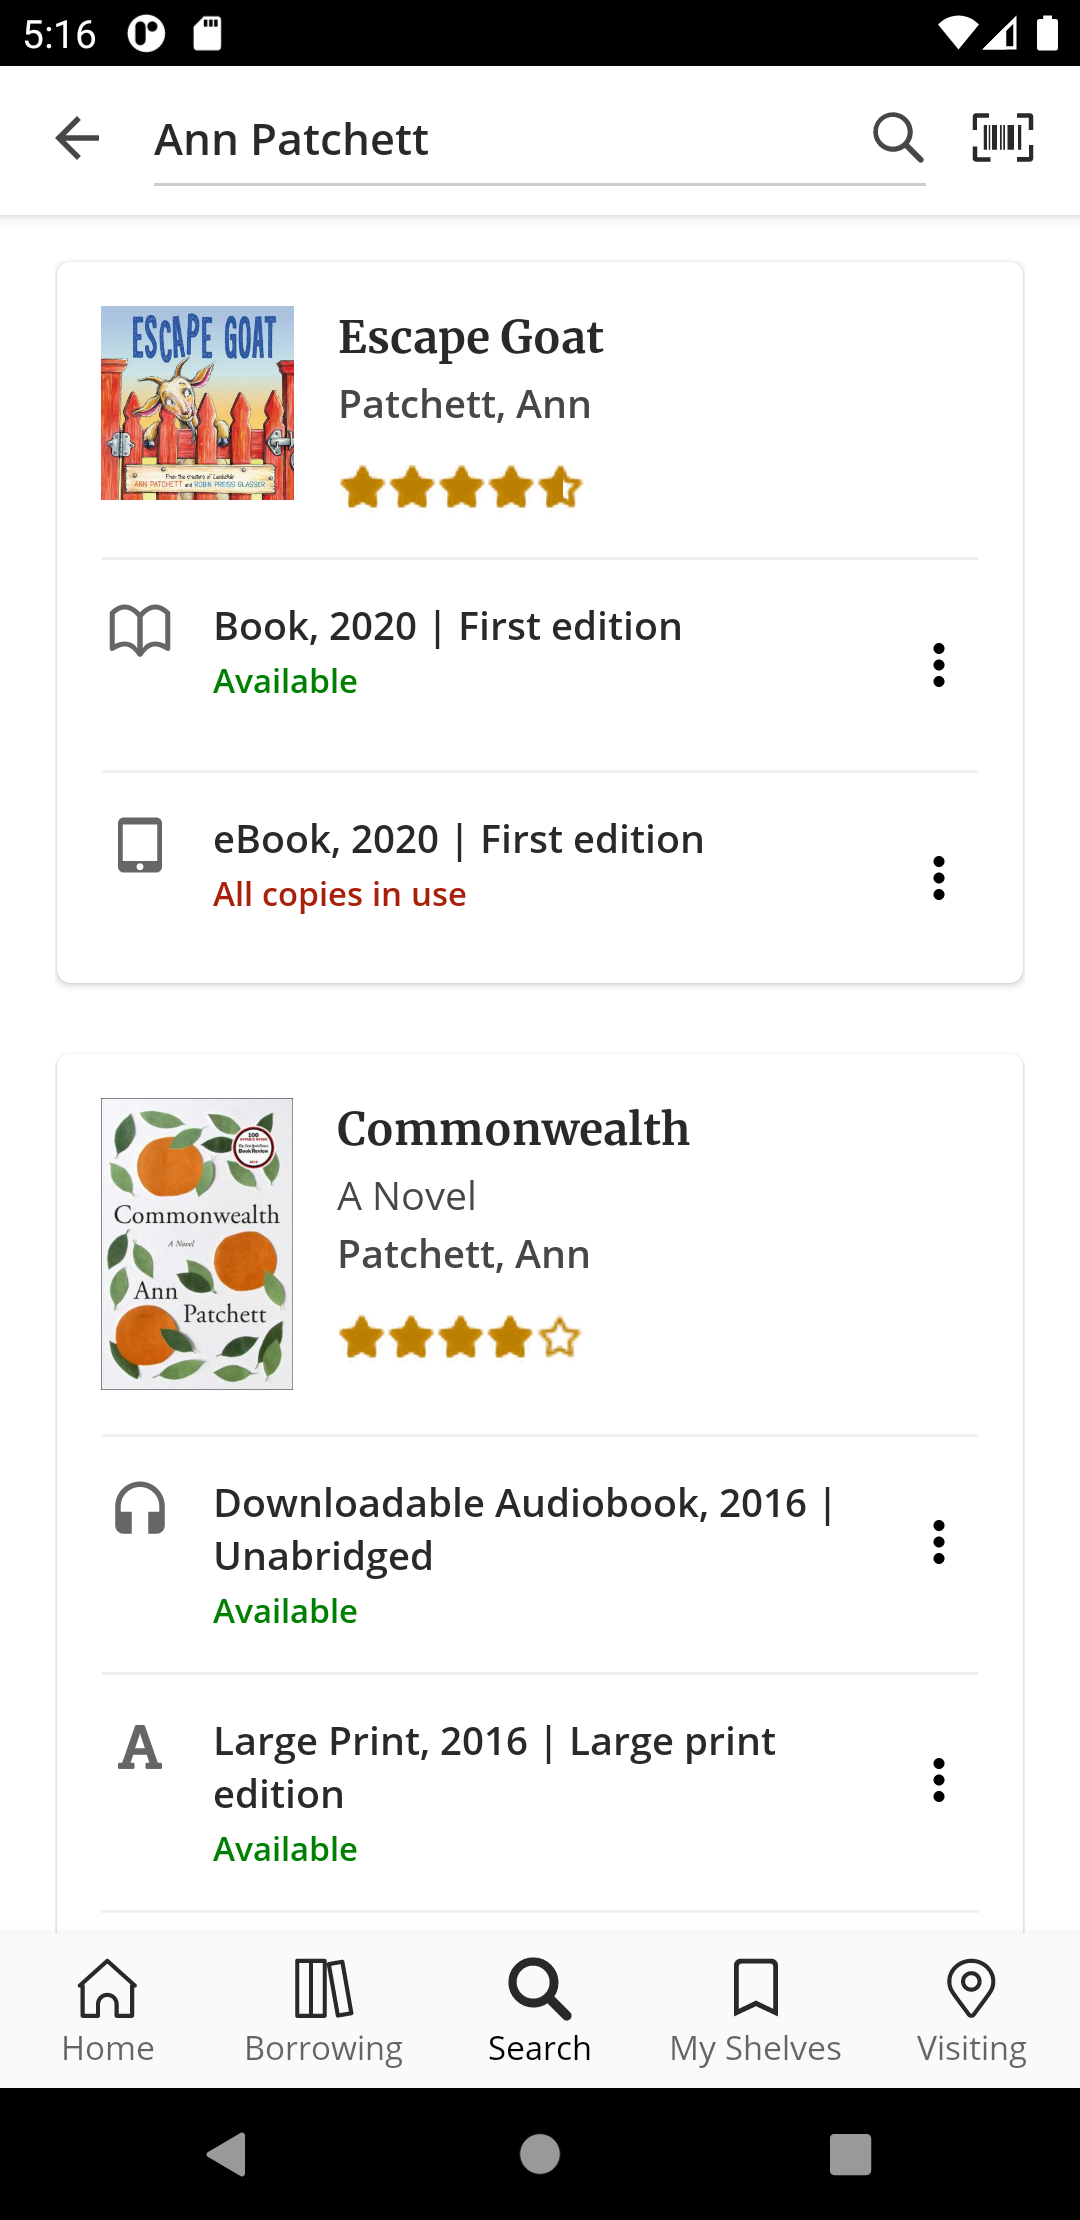Open the Borrowing tab
Viewport: 1080px width, 2220px height.
(324, 2010)
